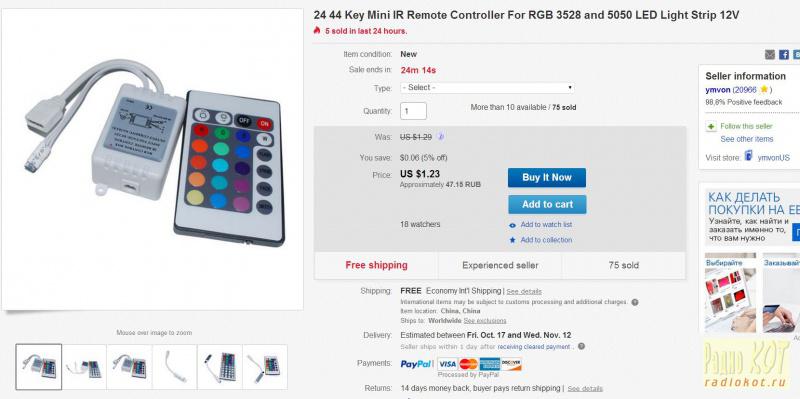Image resolution: width=800 pixels, height=399 pixels.
Task: Click the store icon next to ymvonUS
Action: pyautogui.click(x=748, y=156)
